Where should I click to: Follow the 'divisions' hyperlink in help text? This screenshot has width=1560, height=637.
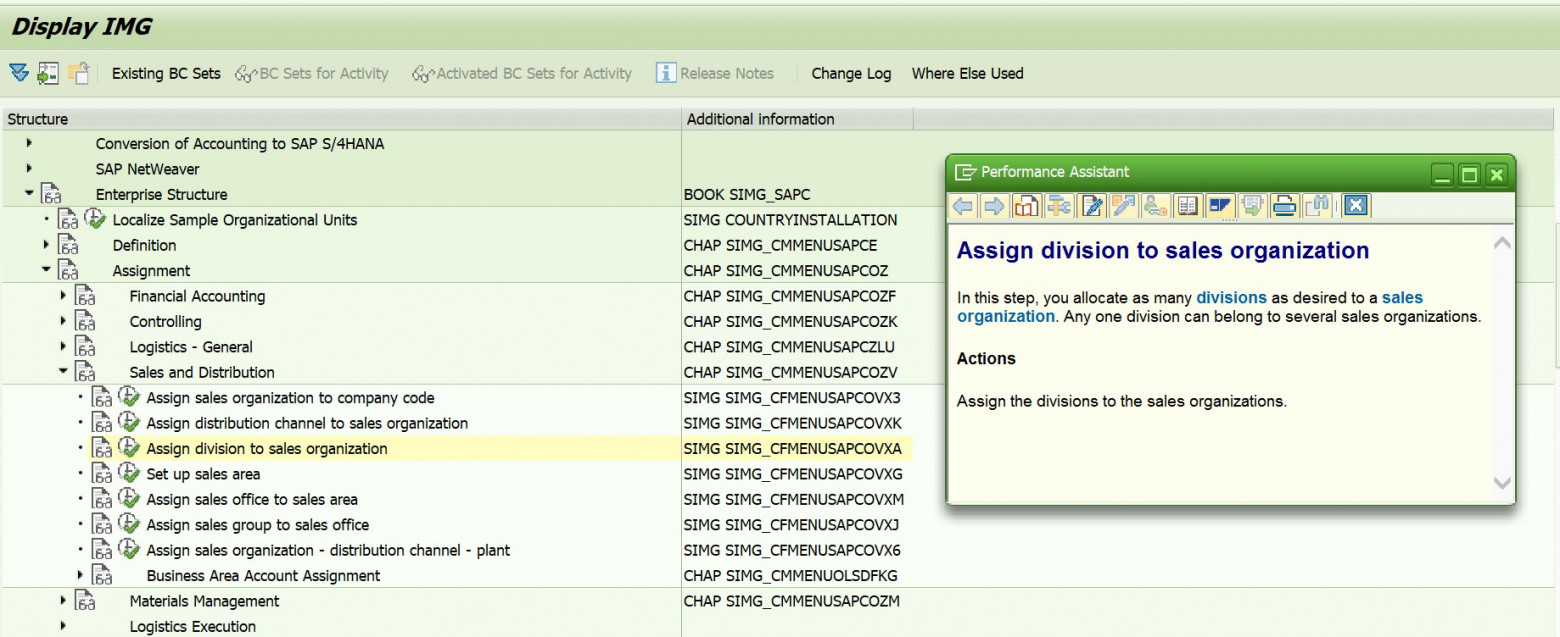click(1231, 298)
